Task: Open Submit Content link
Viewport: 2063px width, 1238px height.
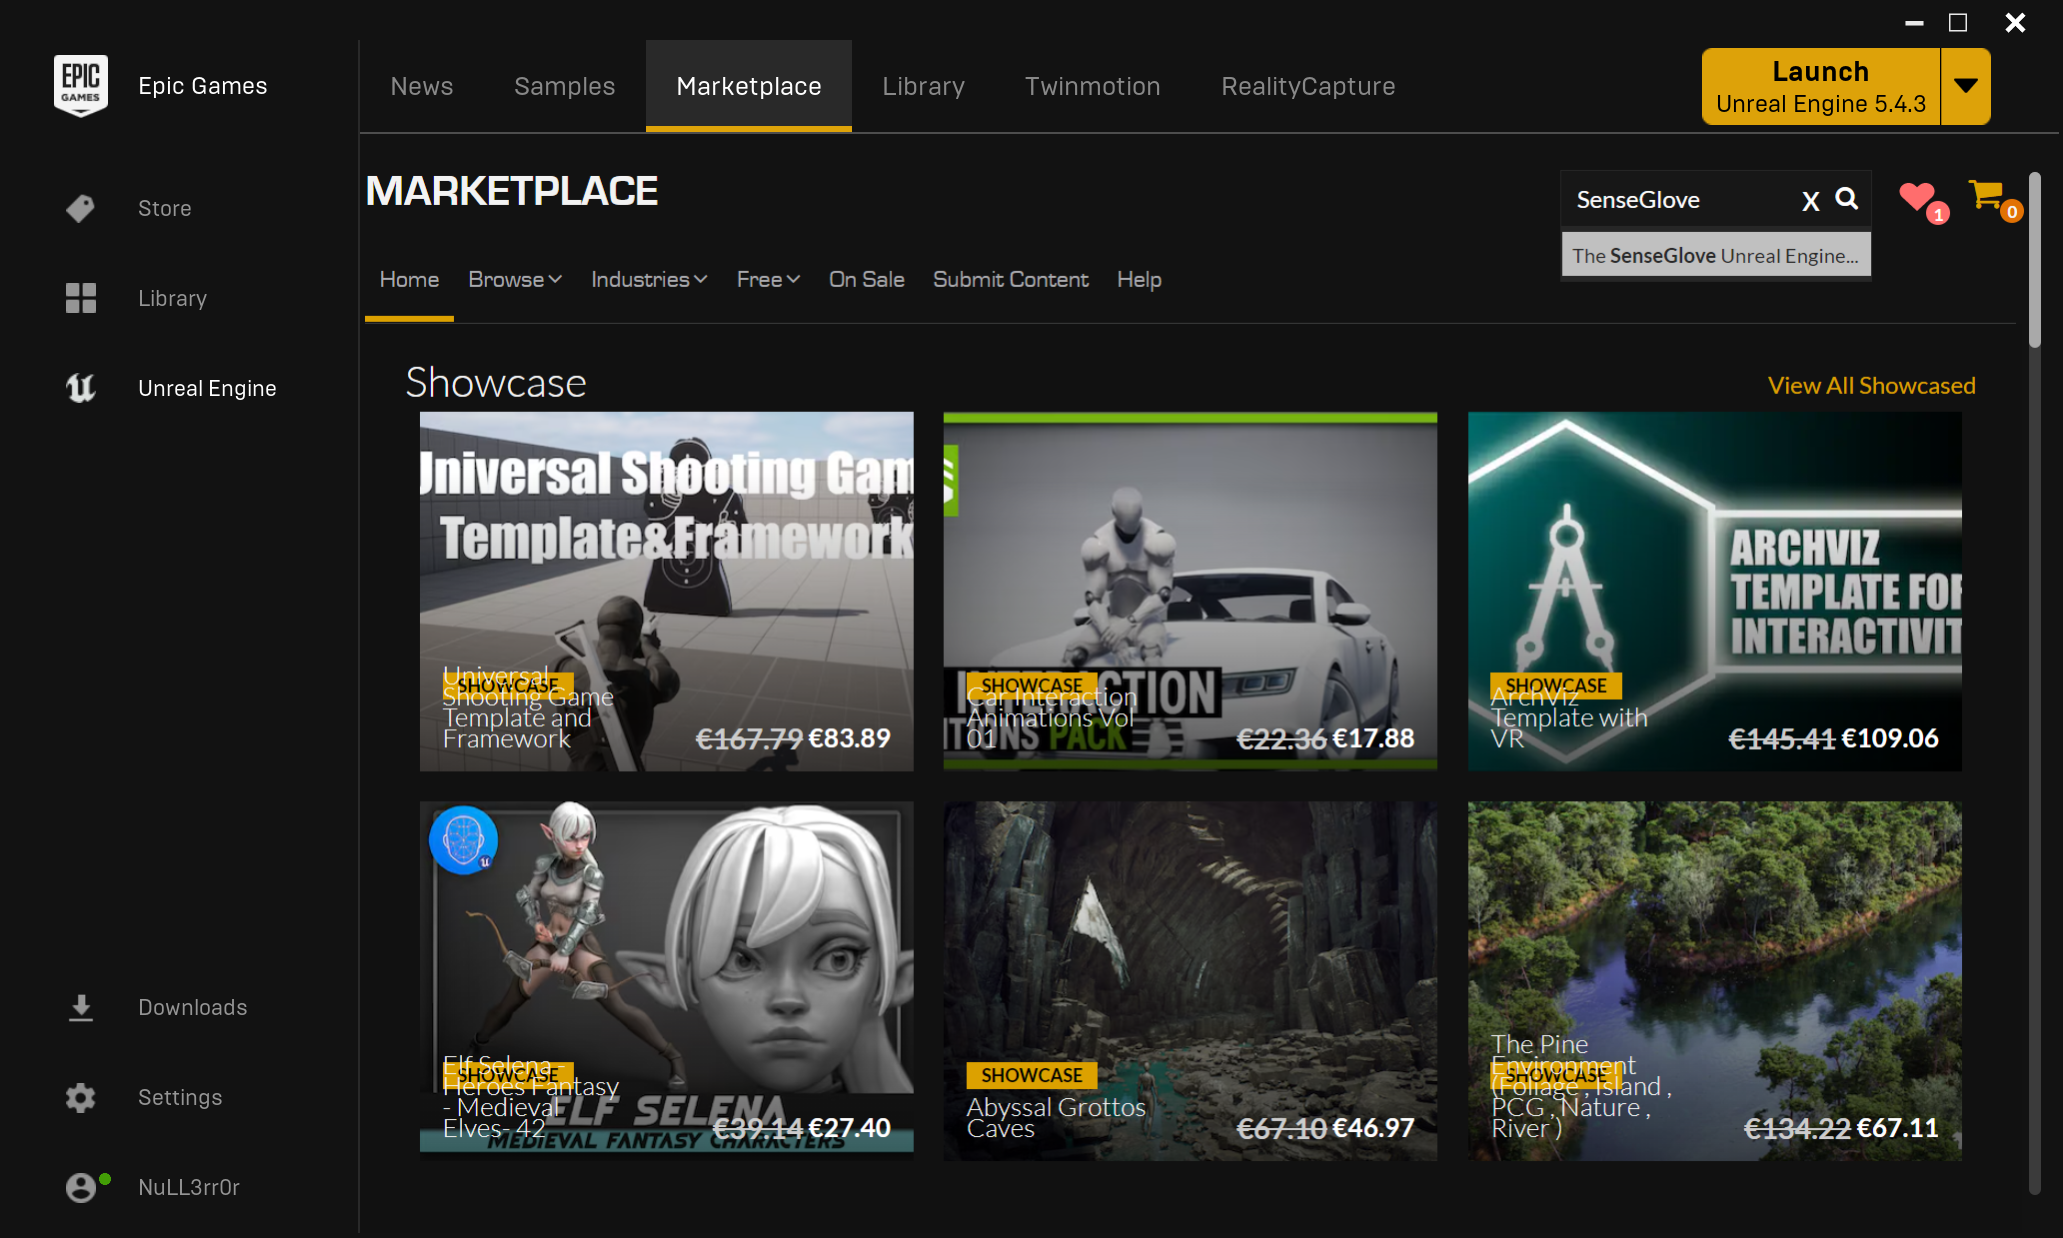Action: (x=1010, y=280)
